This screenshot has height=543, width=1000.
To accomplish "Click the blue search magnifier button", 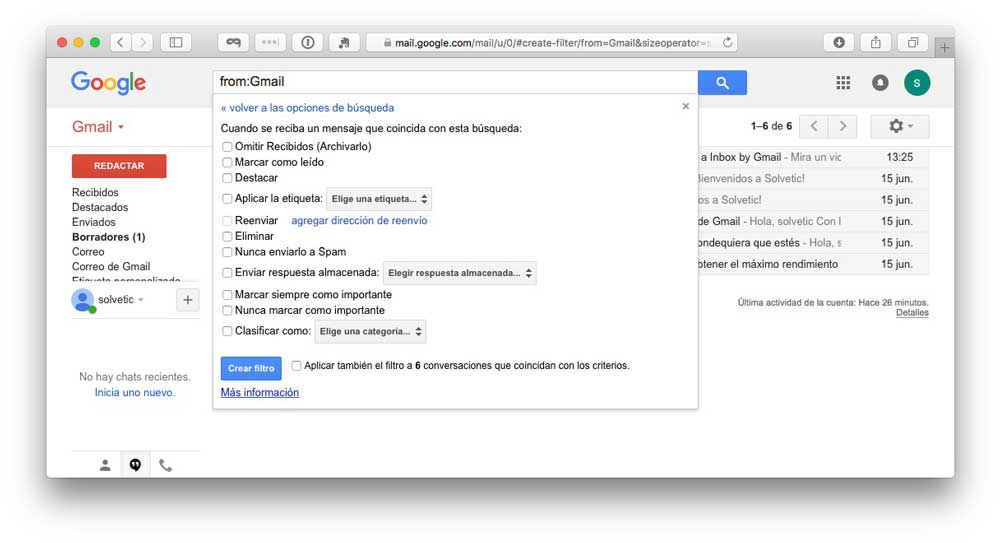I will click(x=722, y=83).
